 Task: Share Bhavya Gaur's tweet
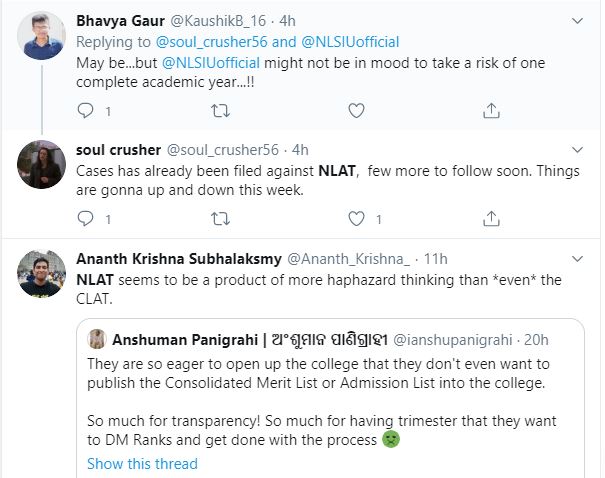coord(493,110)
